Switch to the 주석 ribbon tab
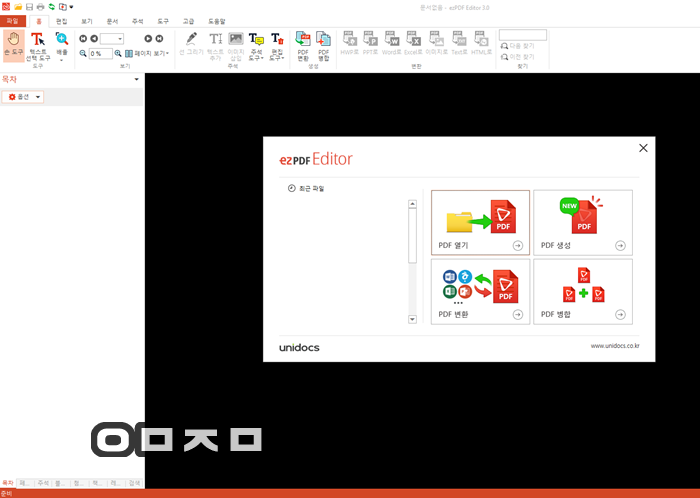 138,21
